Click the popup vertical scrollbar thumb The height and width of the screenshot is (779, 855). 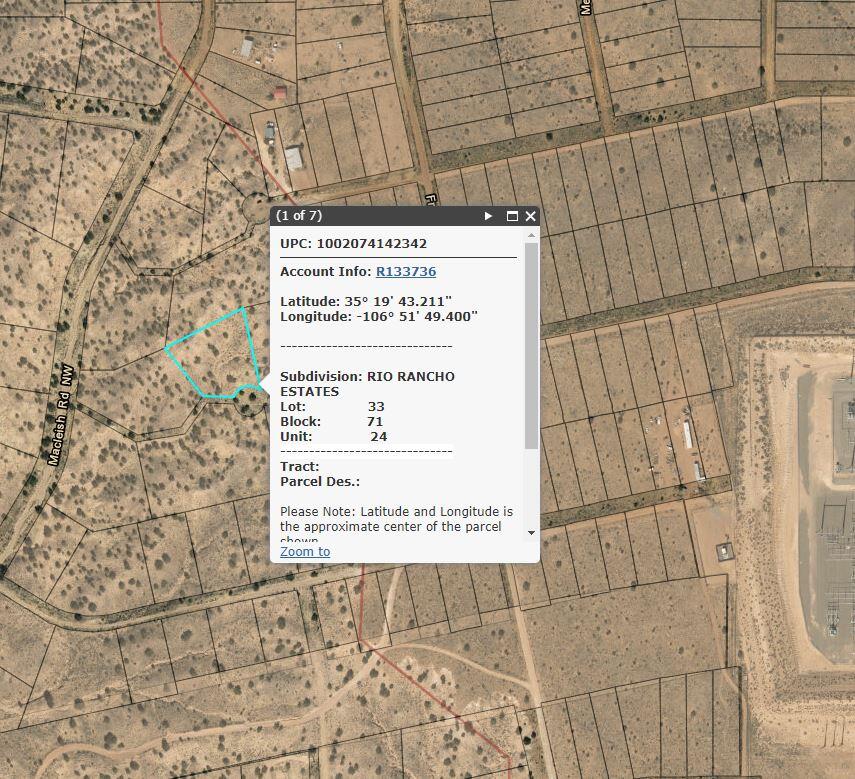[531, 346]
